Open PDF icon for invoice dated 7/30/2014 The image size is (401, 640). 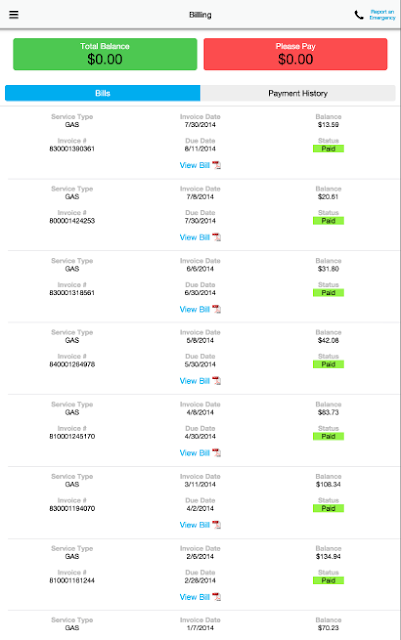tap(216, 165)
